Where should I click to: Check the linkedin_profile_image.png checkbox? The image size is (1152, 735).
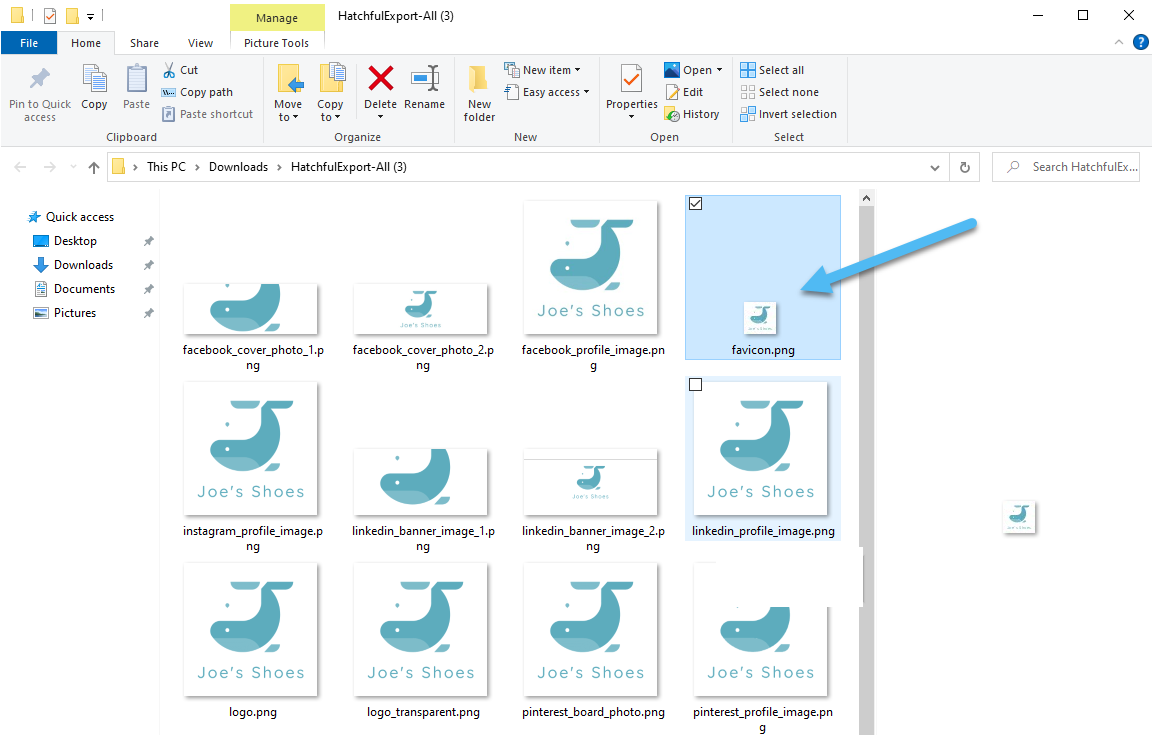click(x=696, y=385)
